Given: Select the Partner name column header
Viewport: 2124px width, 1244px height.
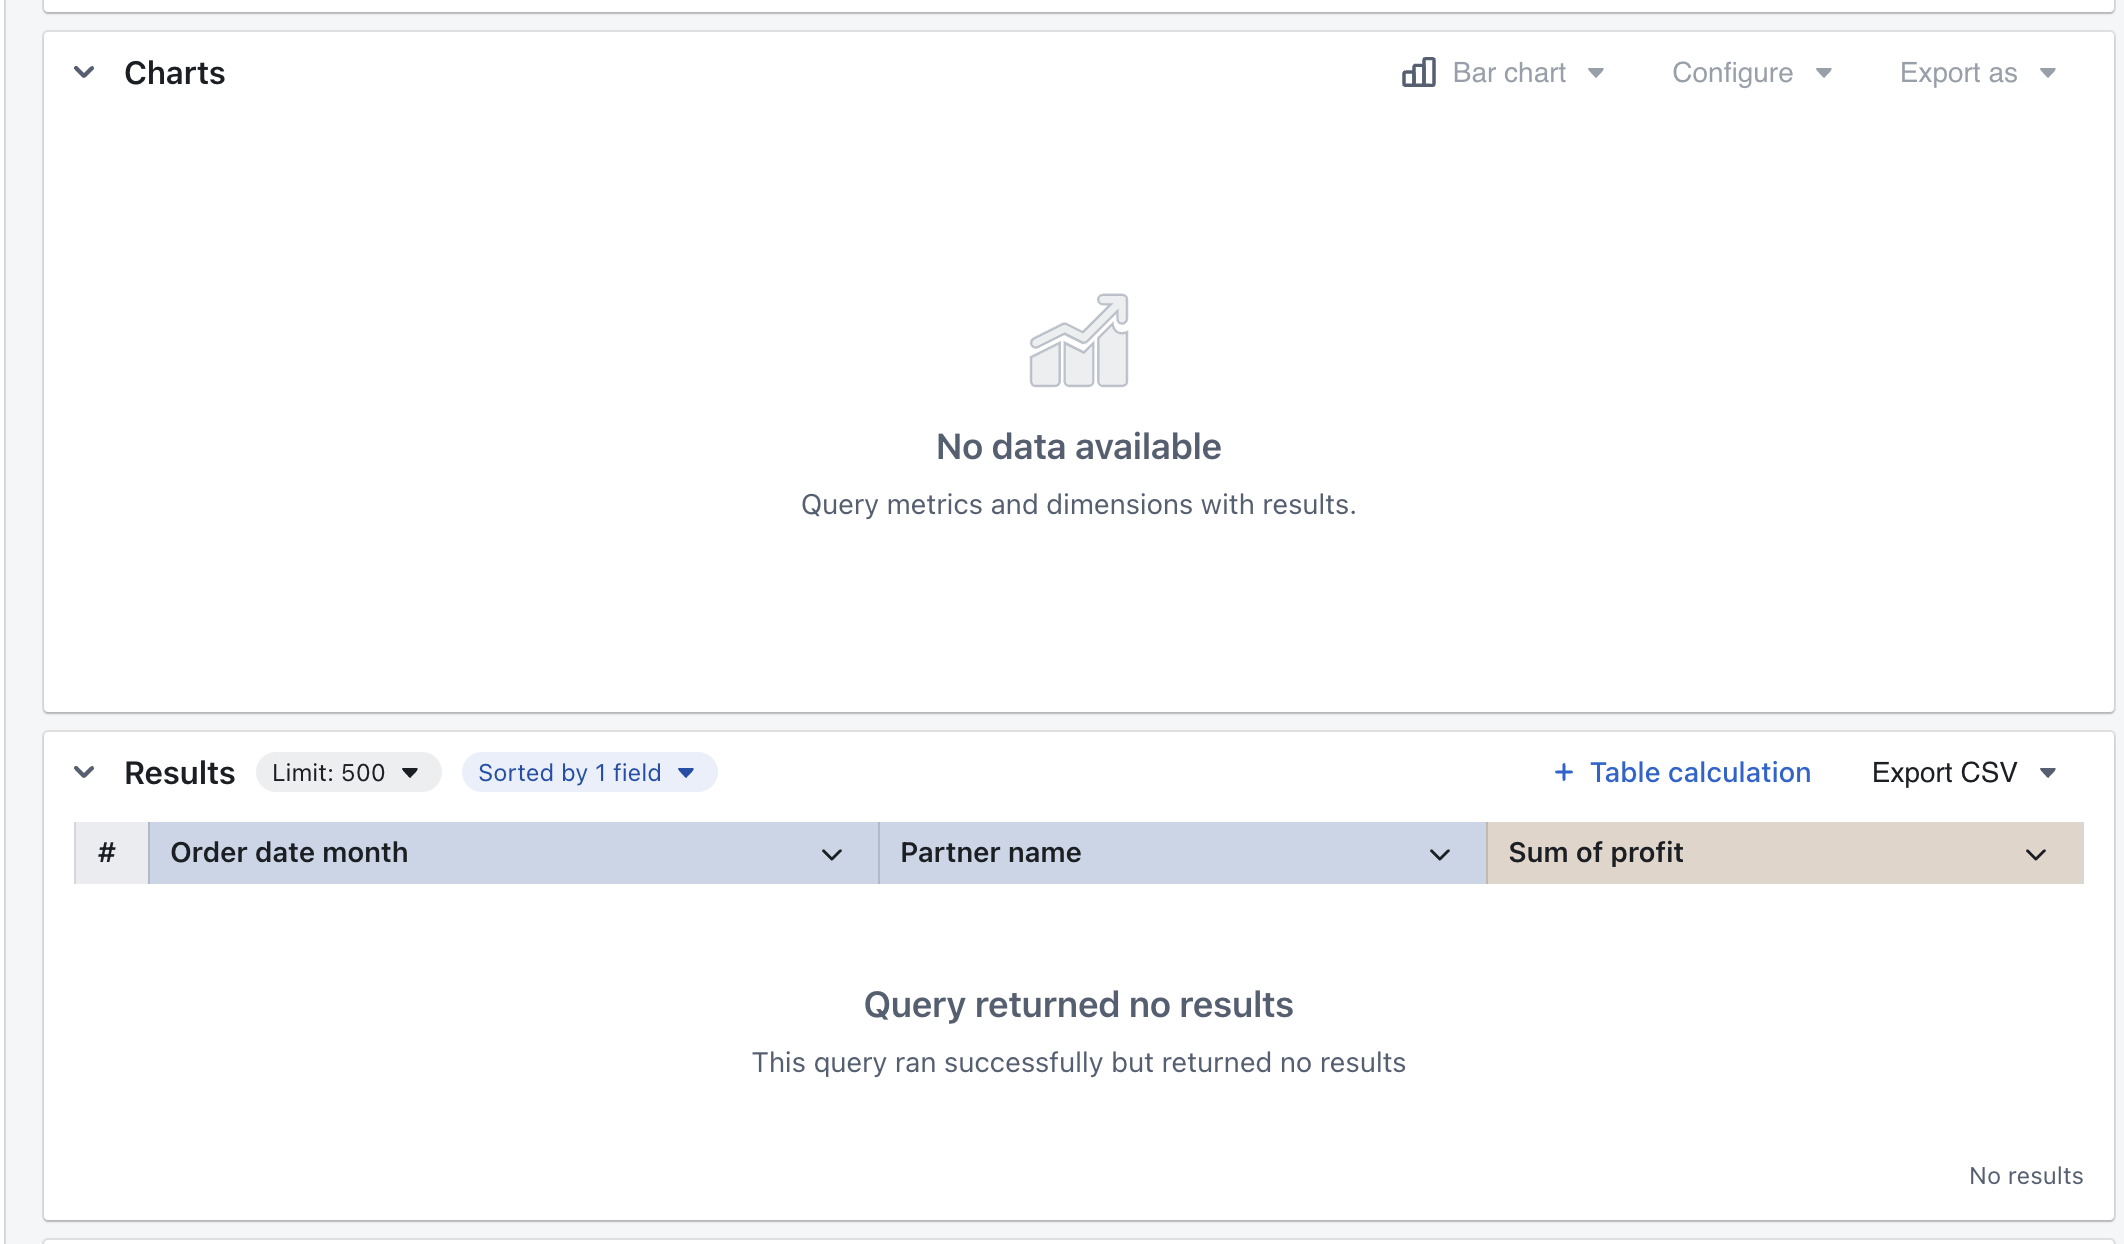Looking at the screenshot, I should click(x=991, y=852).
